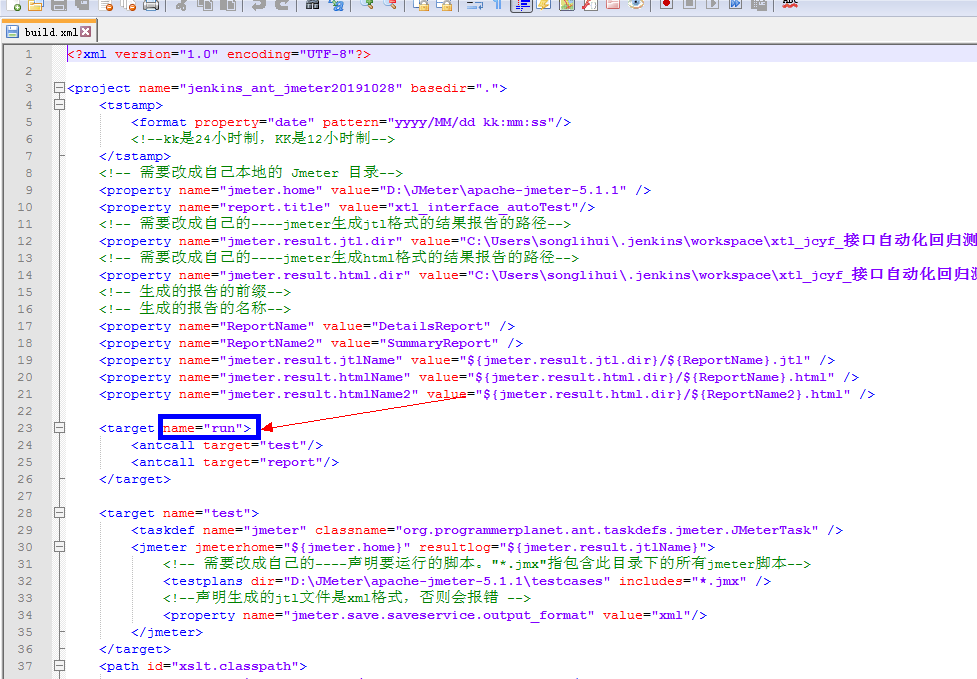Image resolution: width=977 pixels, height=679 pixels.
Task: Click the Paste toolbar icon
Action: [x=228, y=5]
